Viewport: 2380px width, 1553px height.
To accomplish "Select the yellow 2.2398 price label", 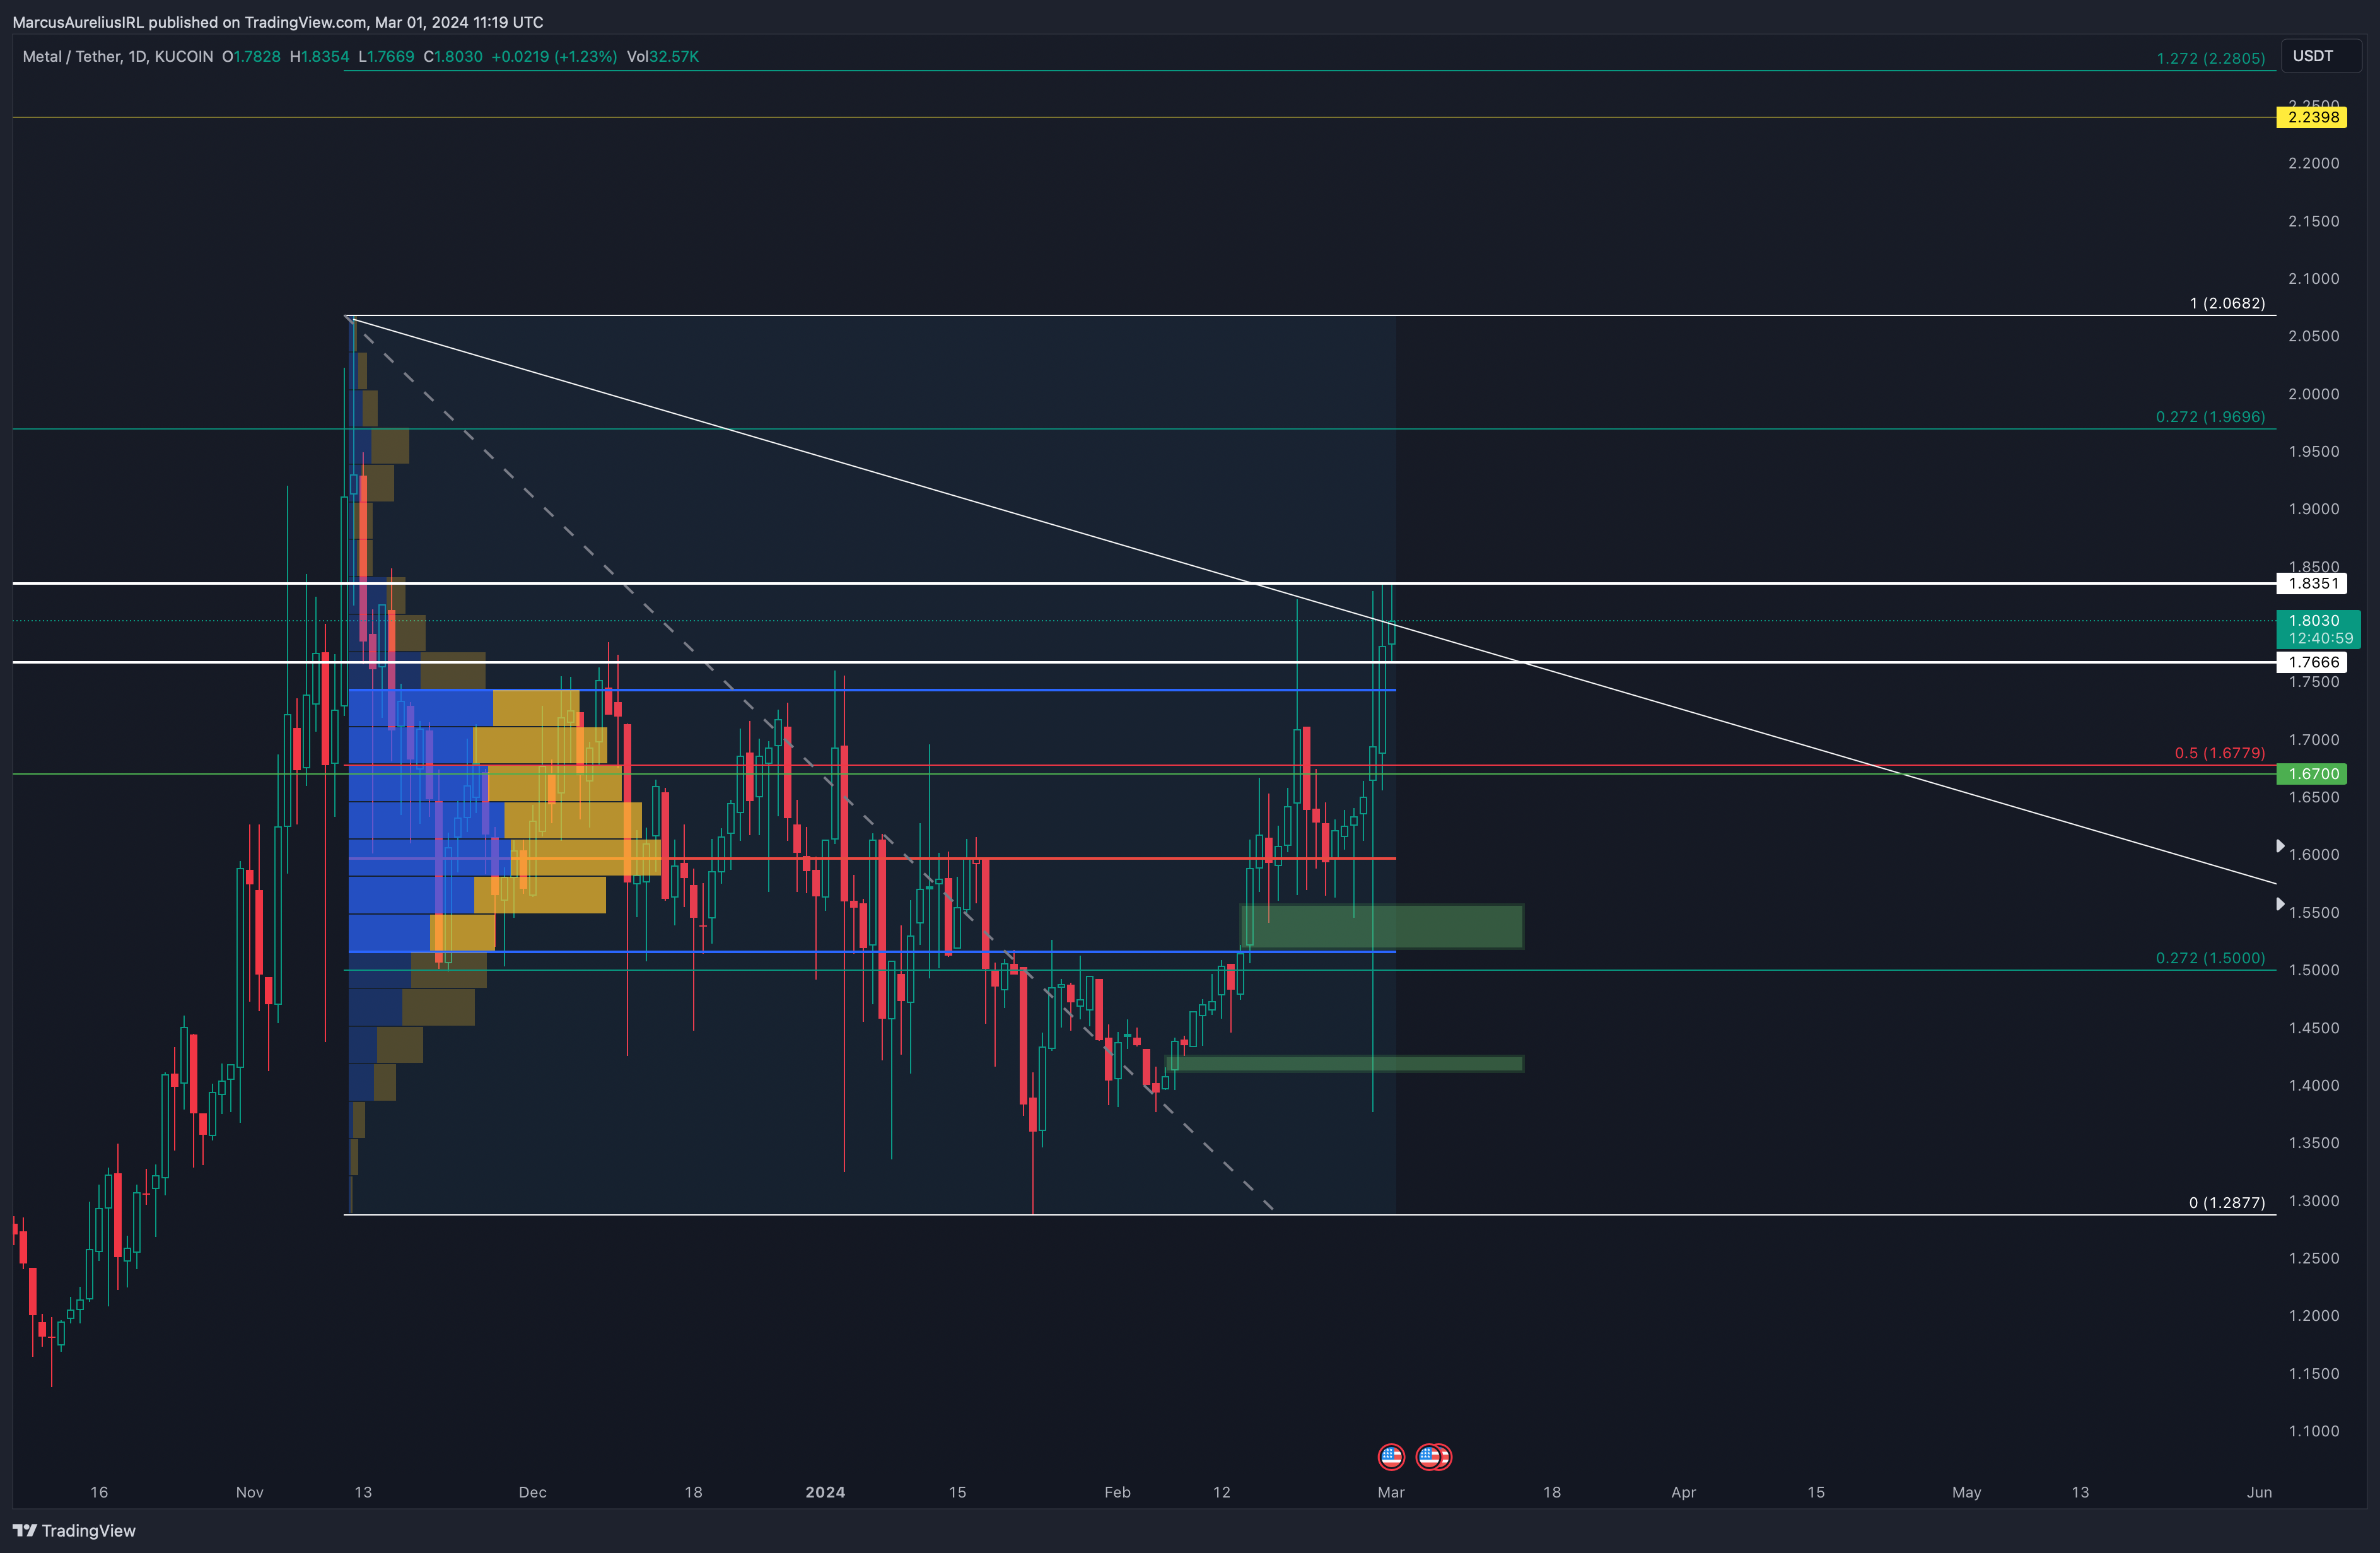I will [2312, 117].
